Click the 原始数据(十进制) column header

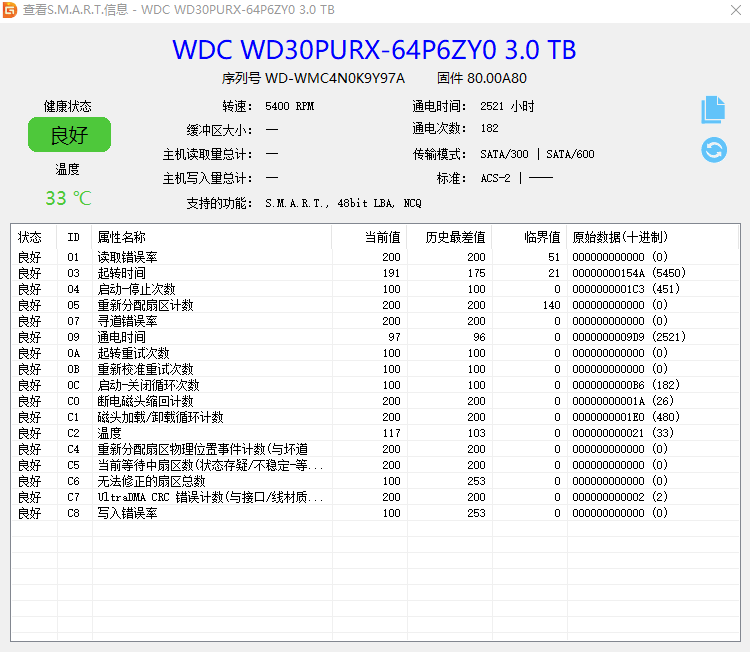click(x=619, y=237)
